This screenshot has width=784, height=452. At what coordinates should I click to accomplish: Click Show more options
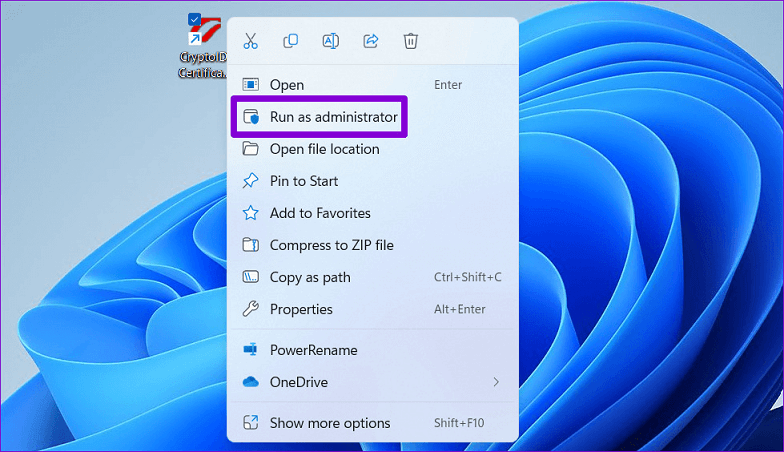pos(330,423)
